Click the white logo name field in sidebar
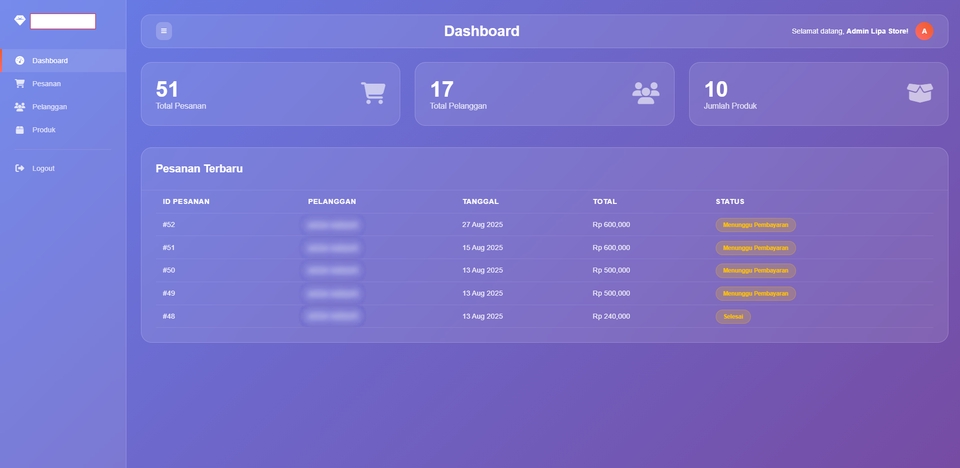The width and height of the screenshot is (960, 468). pyautogui.click(x=63, y=21)
